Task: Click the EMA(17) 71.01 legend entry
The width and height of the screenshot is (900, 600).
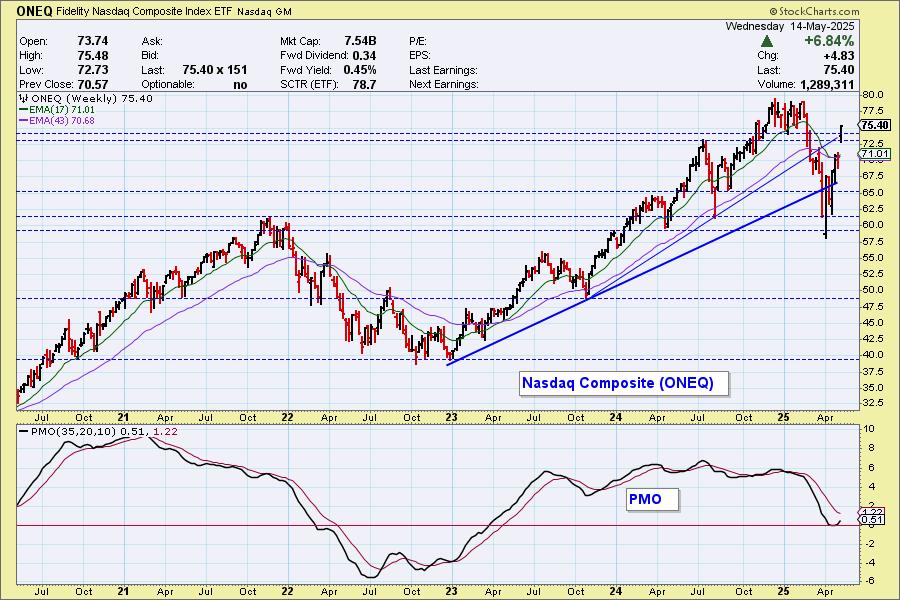Action: click(x=57, y=110)
